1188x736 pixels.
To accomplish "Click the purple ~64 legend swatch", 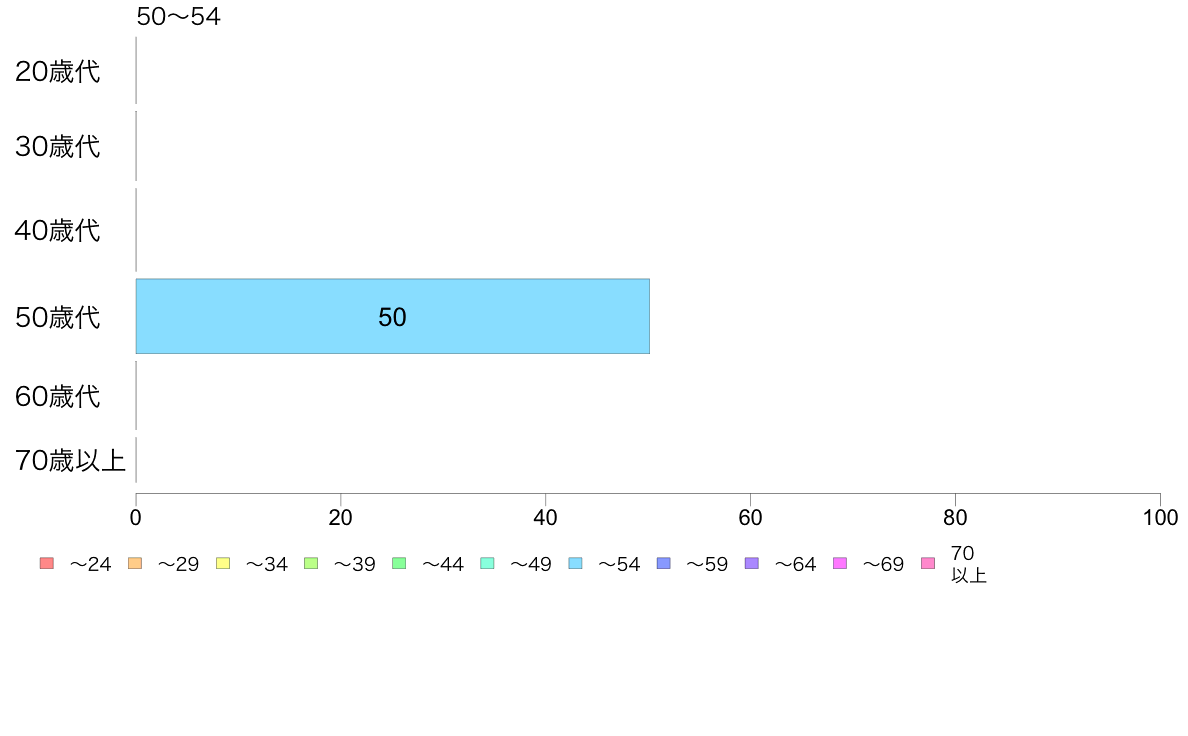I will (752, 563).
